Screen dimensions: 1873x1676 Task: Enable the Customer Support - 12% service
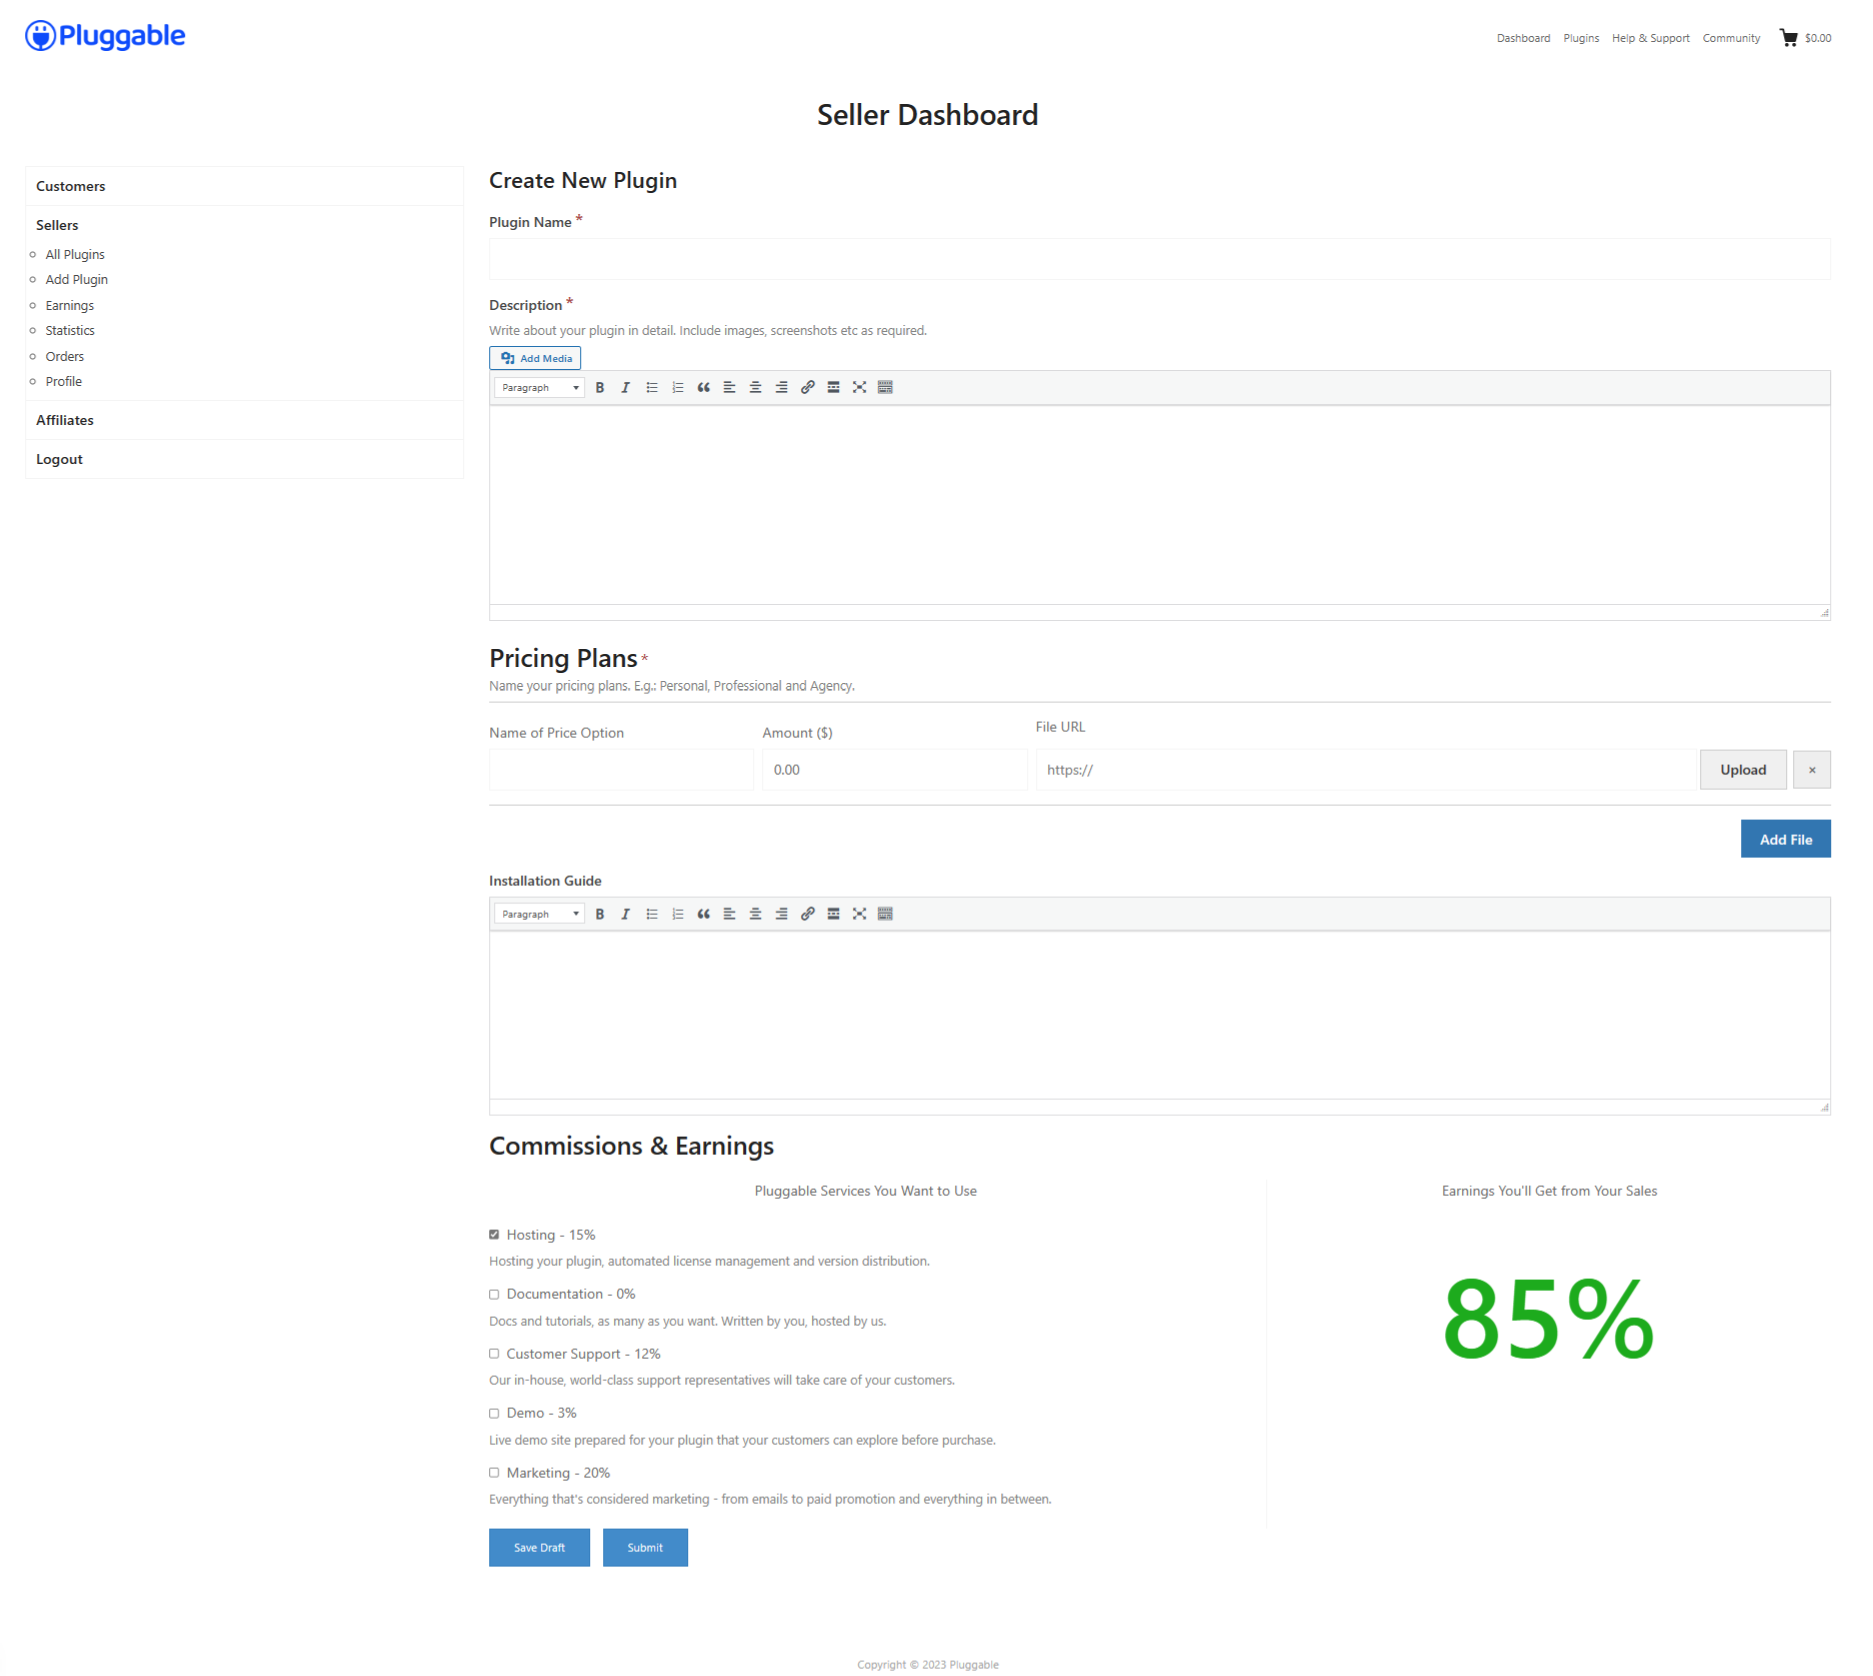tap(495, 1353)
